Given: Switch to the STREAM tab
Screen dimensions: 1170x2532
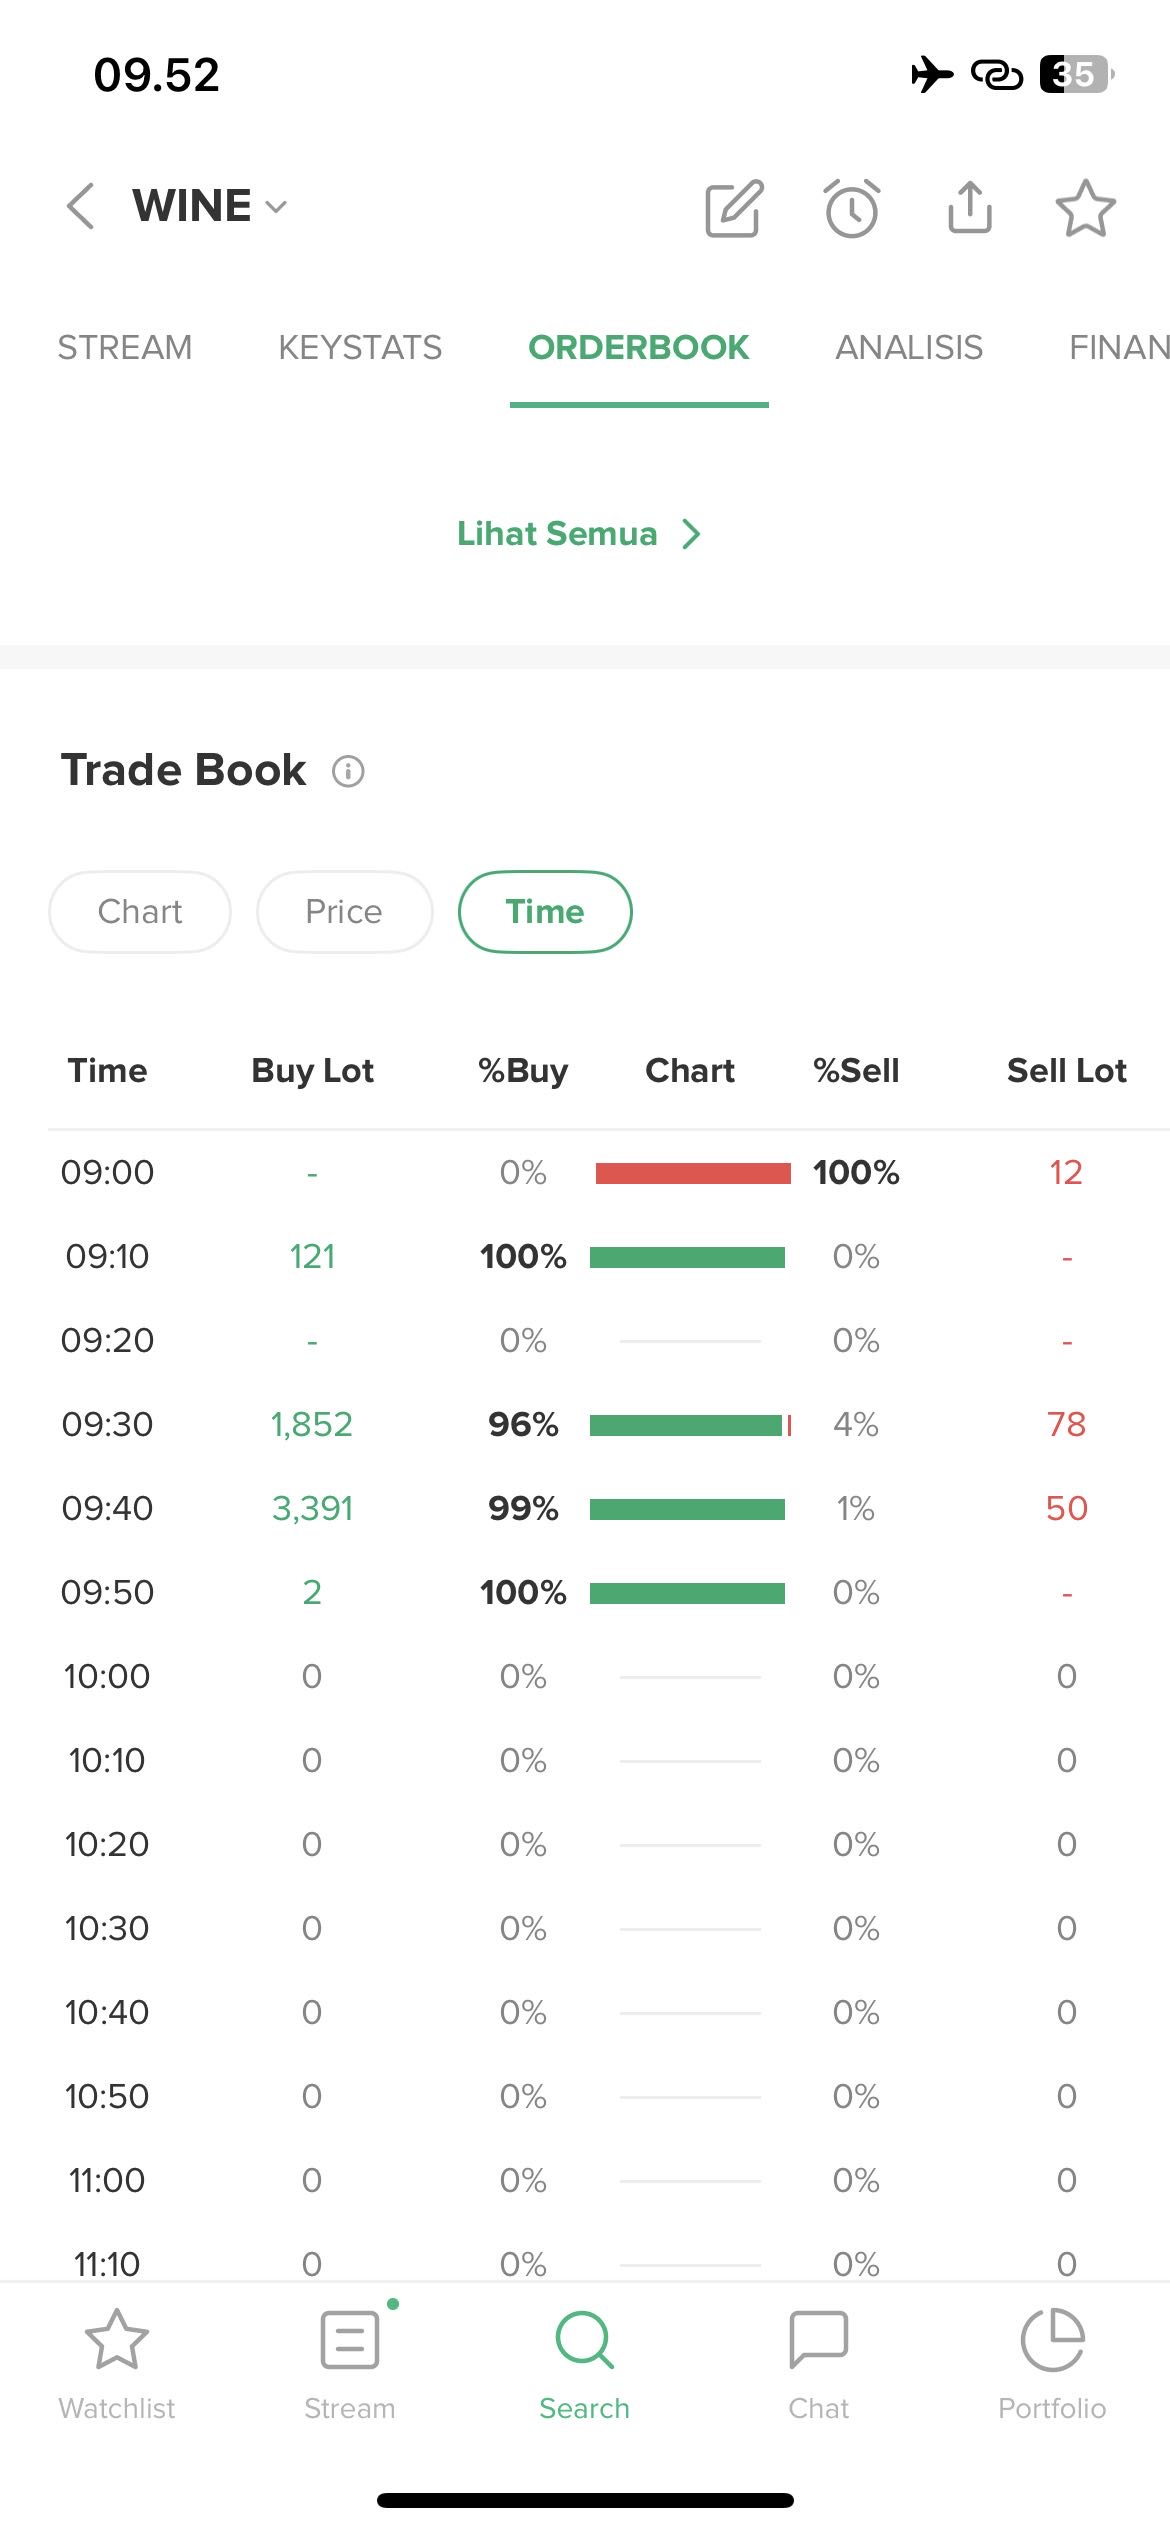Looking at the screenshot, I should click(x=125, y=348).
